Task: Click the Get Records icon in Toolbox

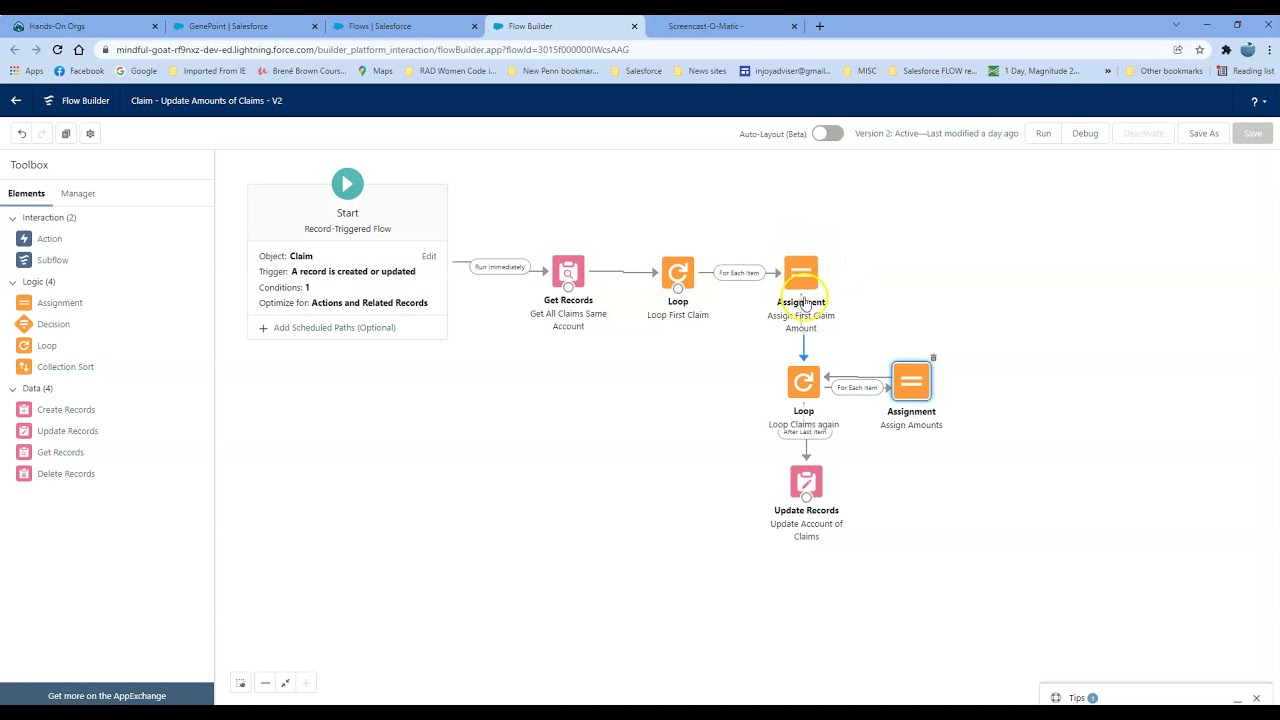Action: click(x=24, y=453)
